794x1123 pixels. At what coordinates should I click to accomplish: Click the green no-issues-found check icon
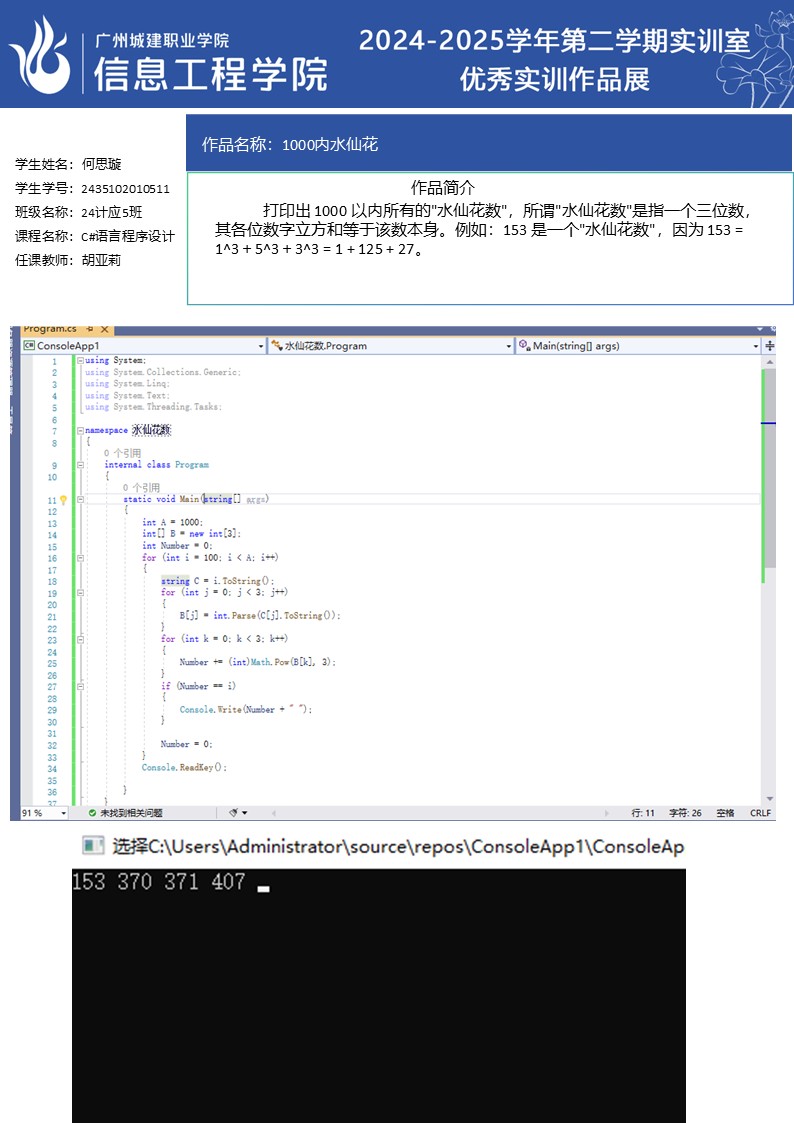pyautogui.click(x=92, y=813)
